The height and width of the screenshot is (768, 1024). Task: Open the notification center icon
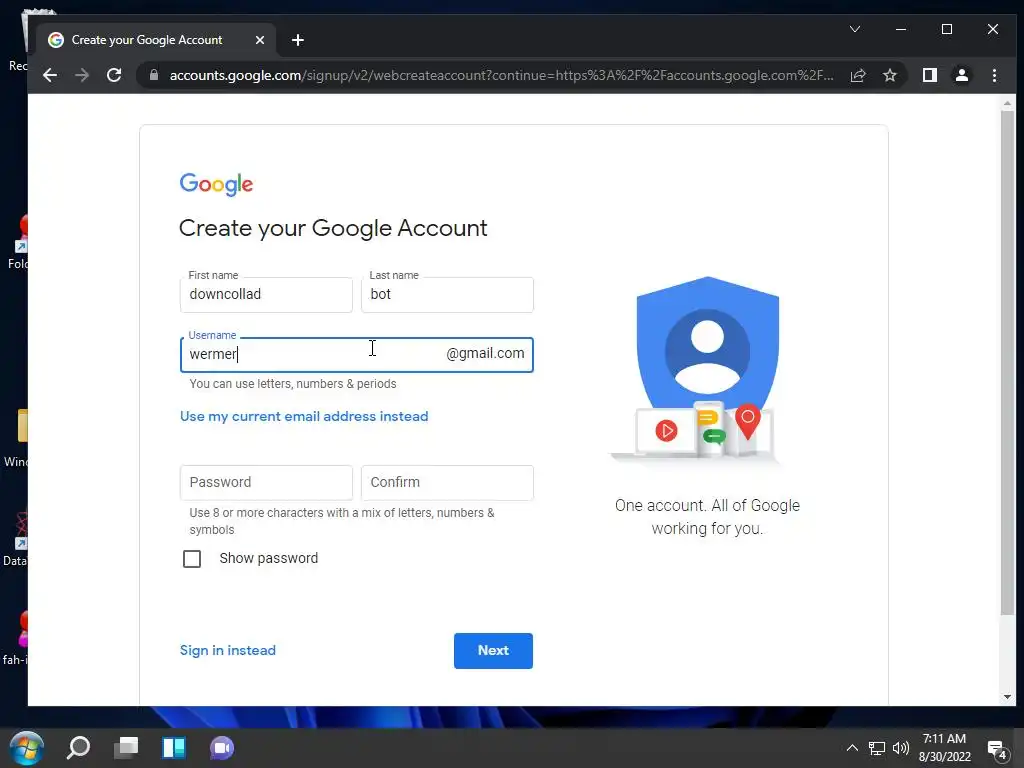[997, 750]
